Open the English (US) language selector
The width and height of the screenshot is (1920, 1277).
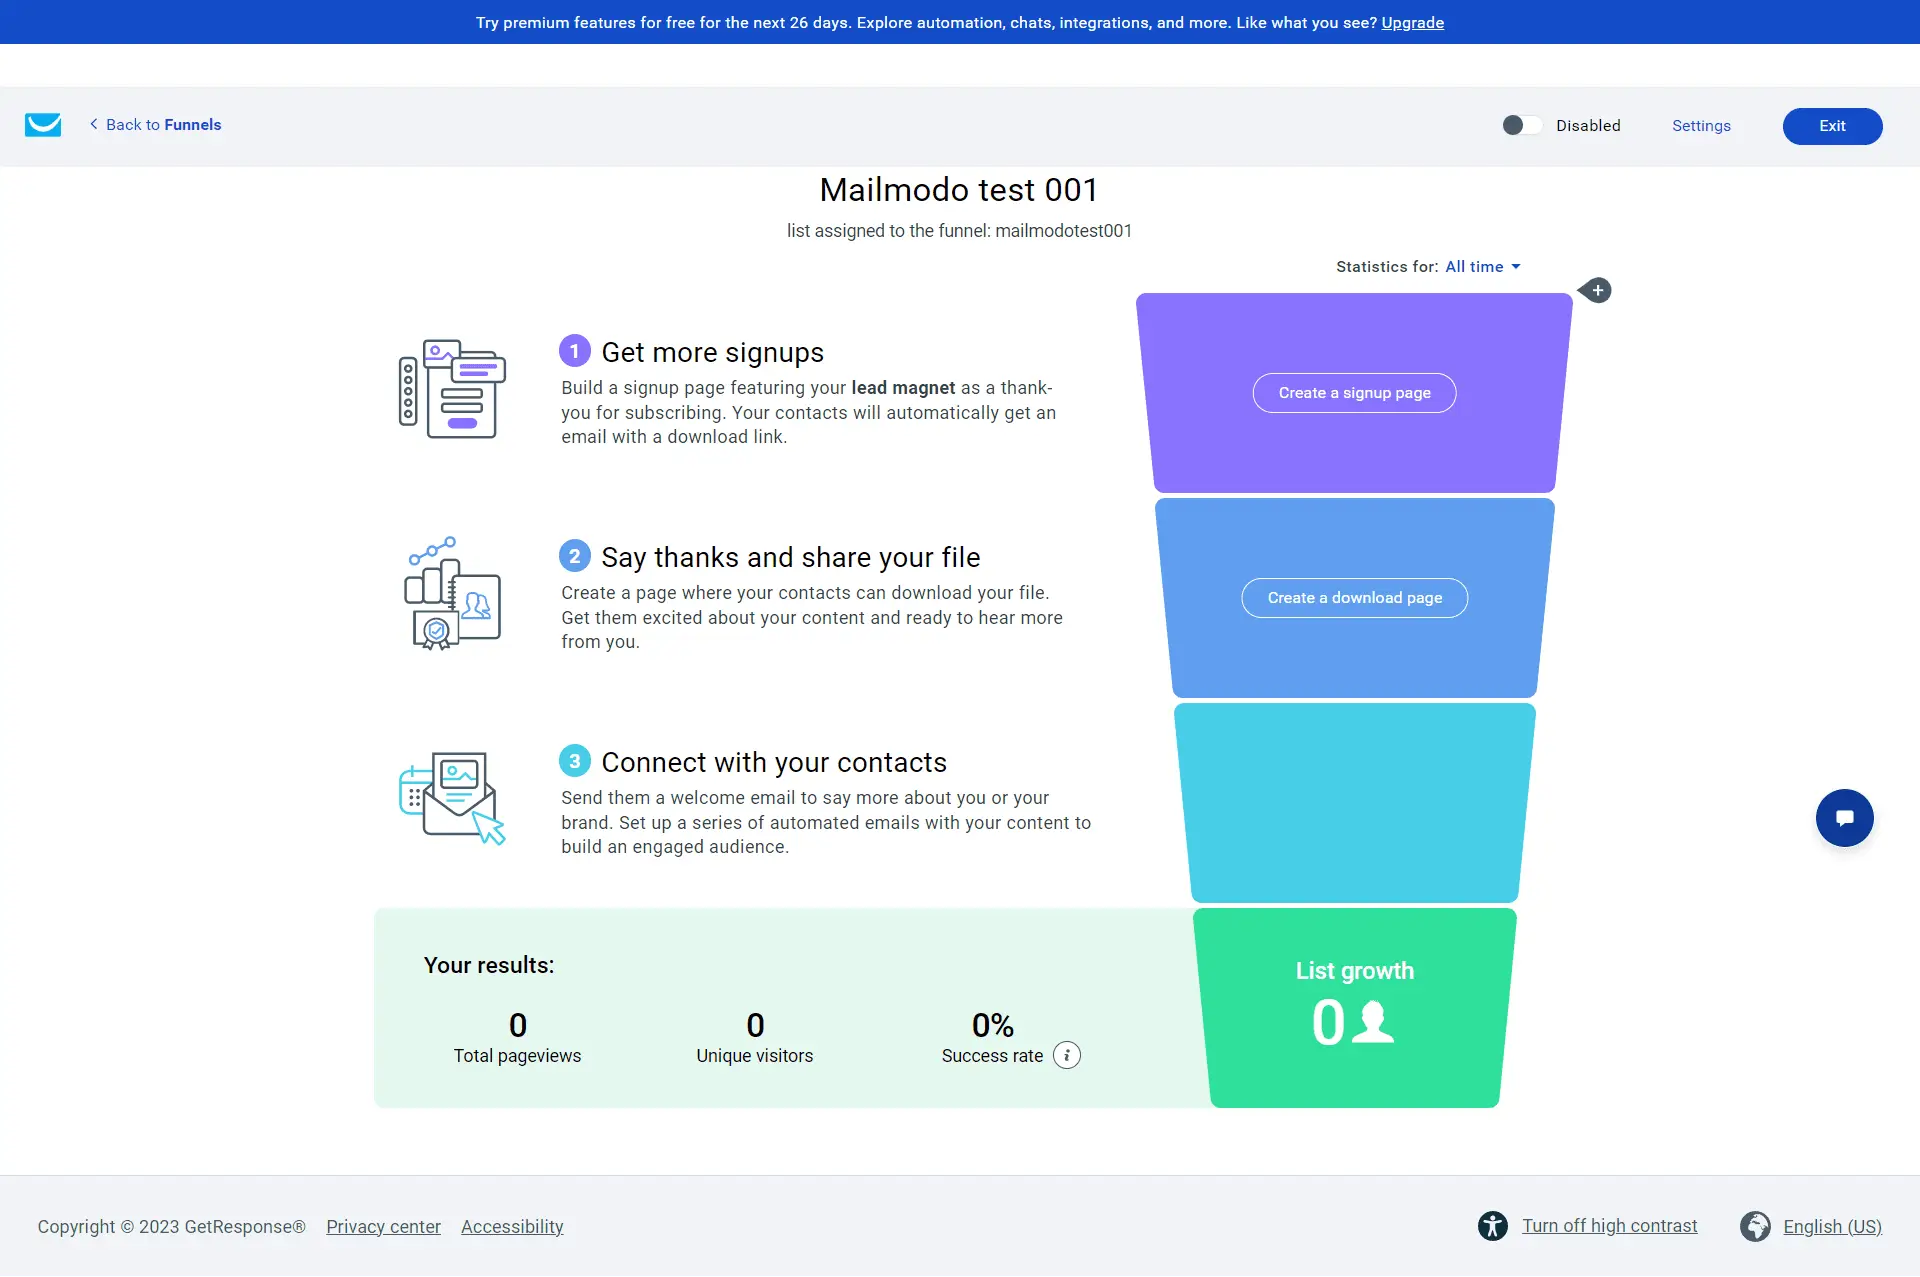tap(1832, 1227)
